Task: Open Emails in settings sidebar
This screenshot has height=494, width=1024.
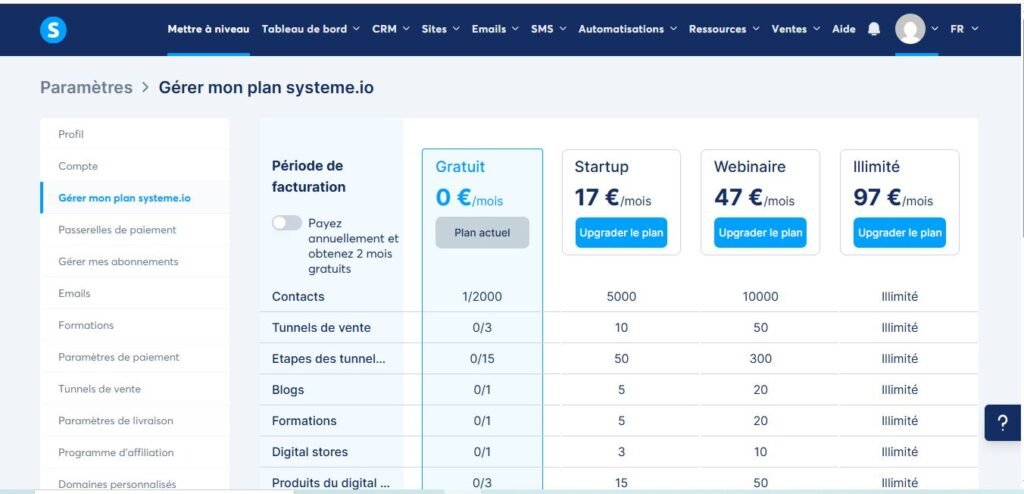Action: click(x=135, y=293)
